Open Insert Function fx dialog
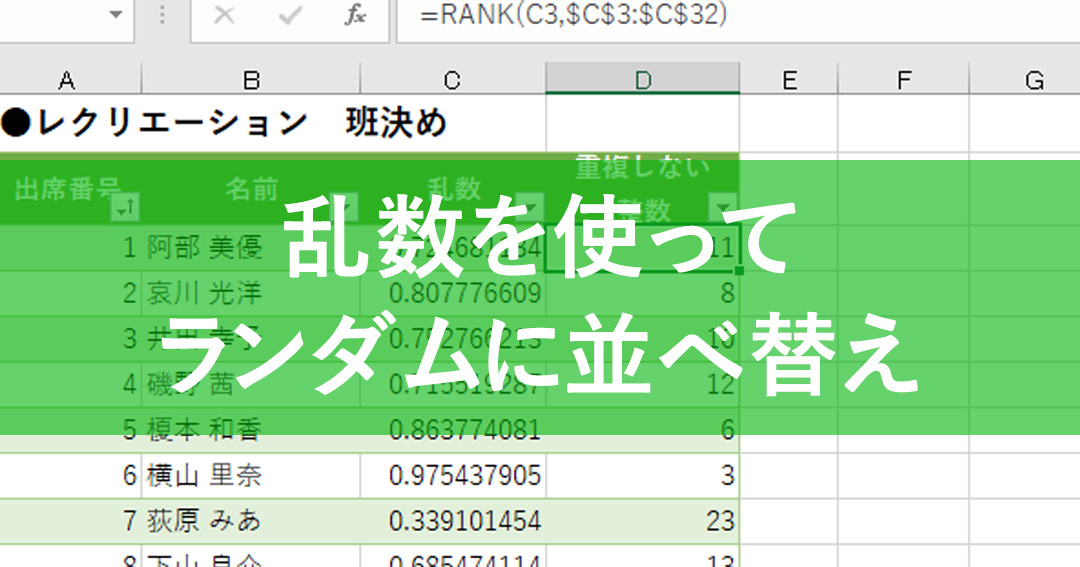The width and height of the screenshot is (1080, 567). pyautogui.click(x=355, y=14)
